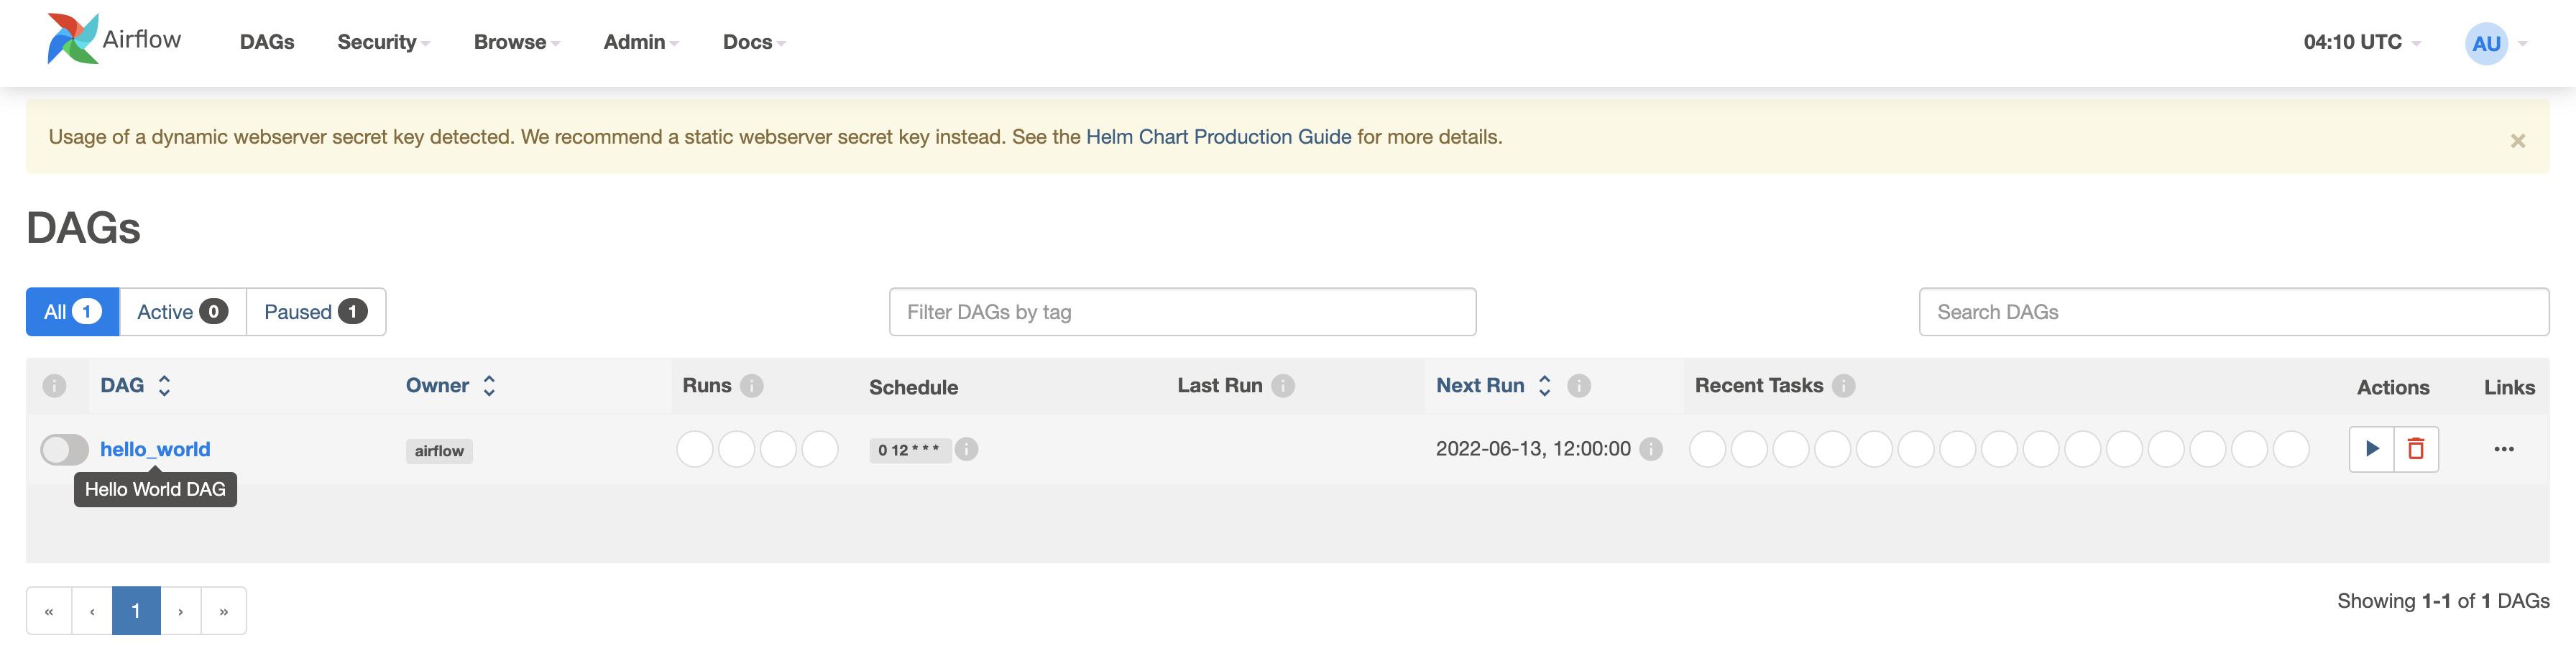Screen dimensions: 2576x661
Task: Click the info icon beside Recent Tasks header
Action: [x=1844, y=386]
